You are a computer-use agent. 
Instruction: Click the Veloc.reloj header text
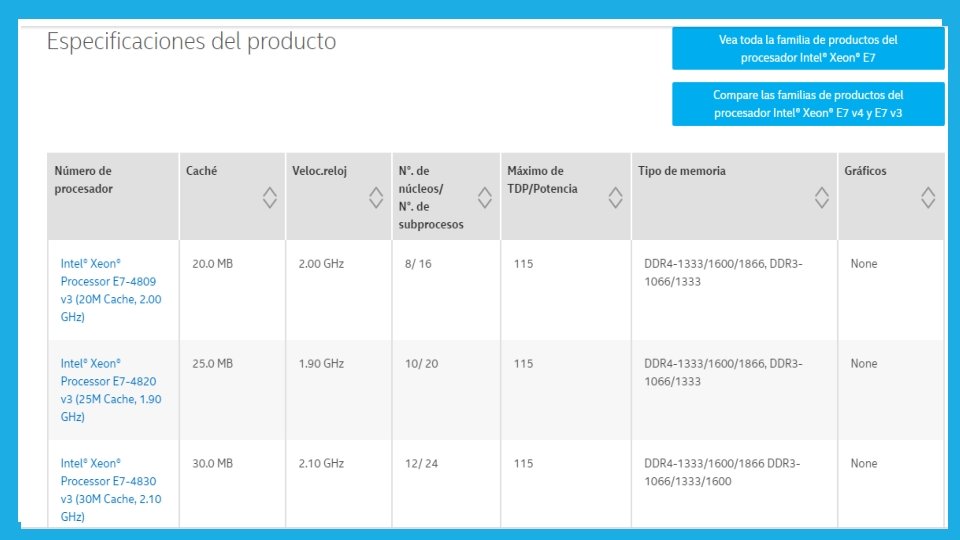(320, 171)
